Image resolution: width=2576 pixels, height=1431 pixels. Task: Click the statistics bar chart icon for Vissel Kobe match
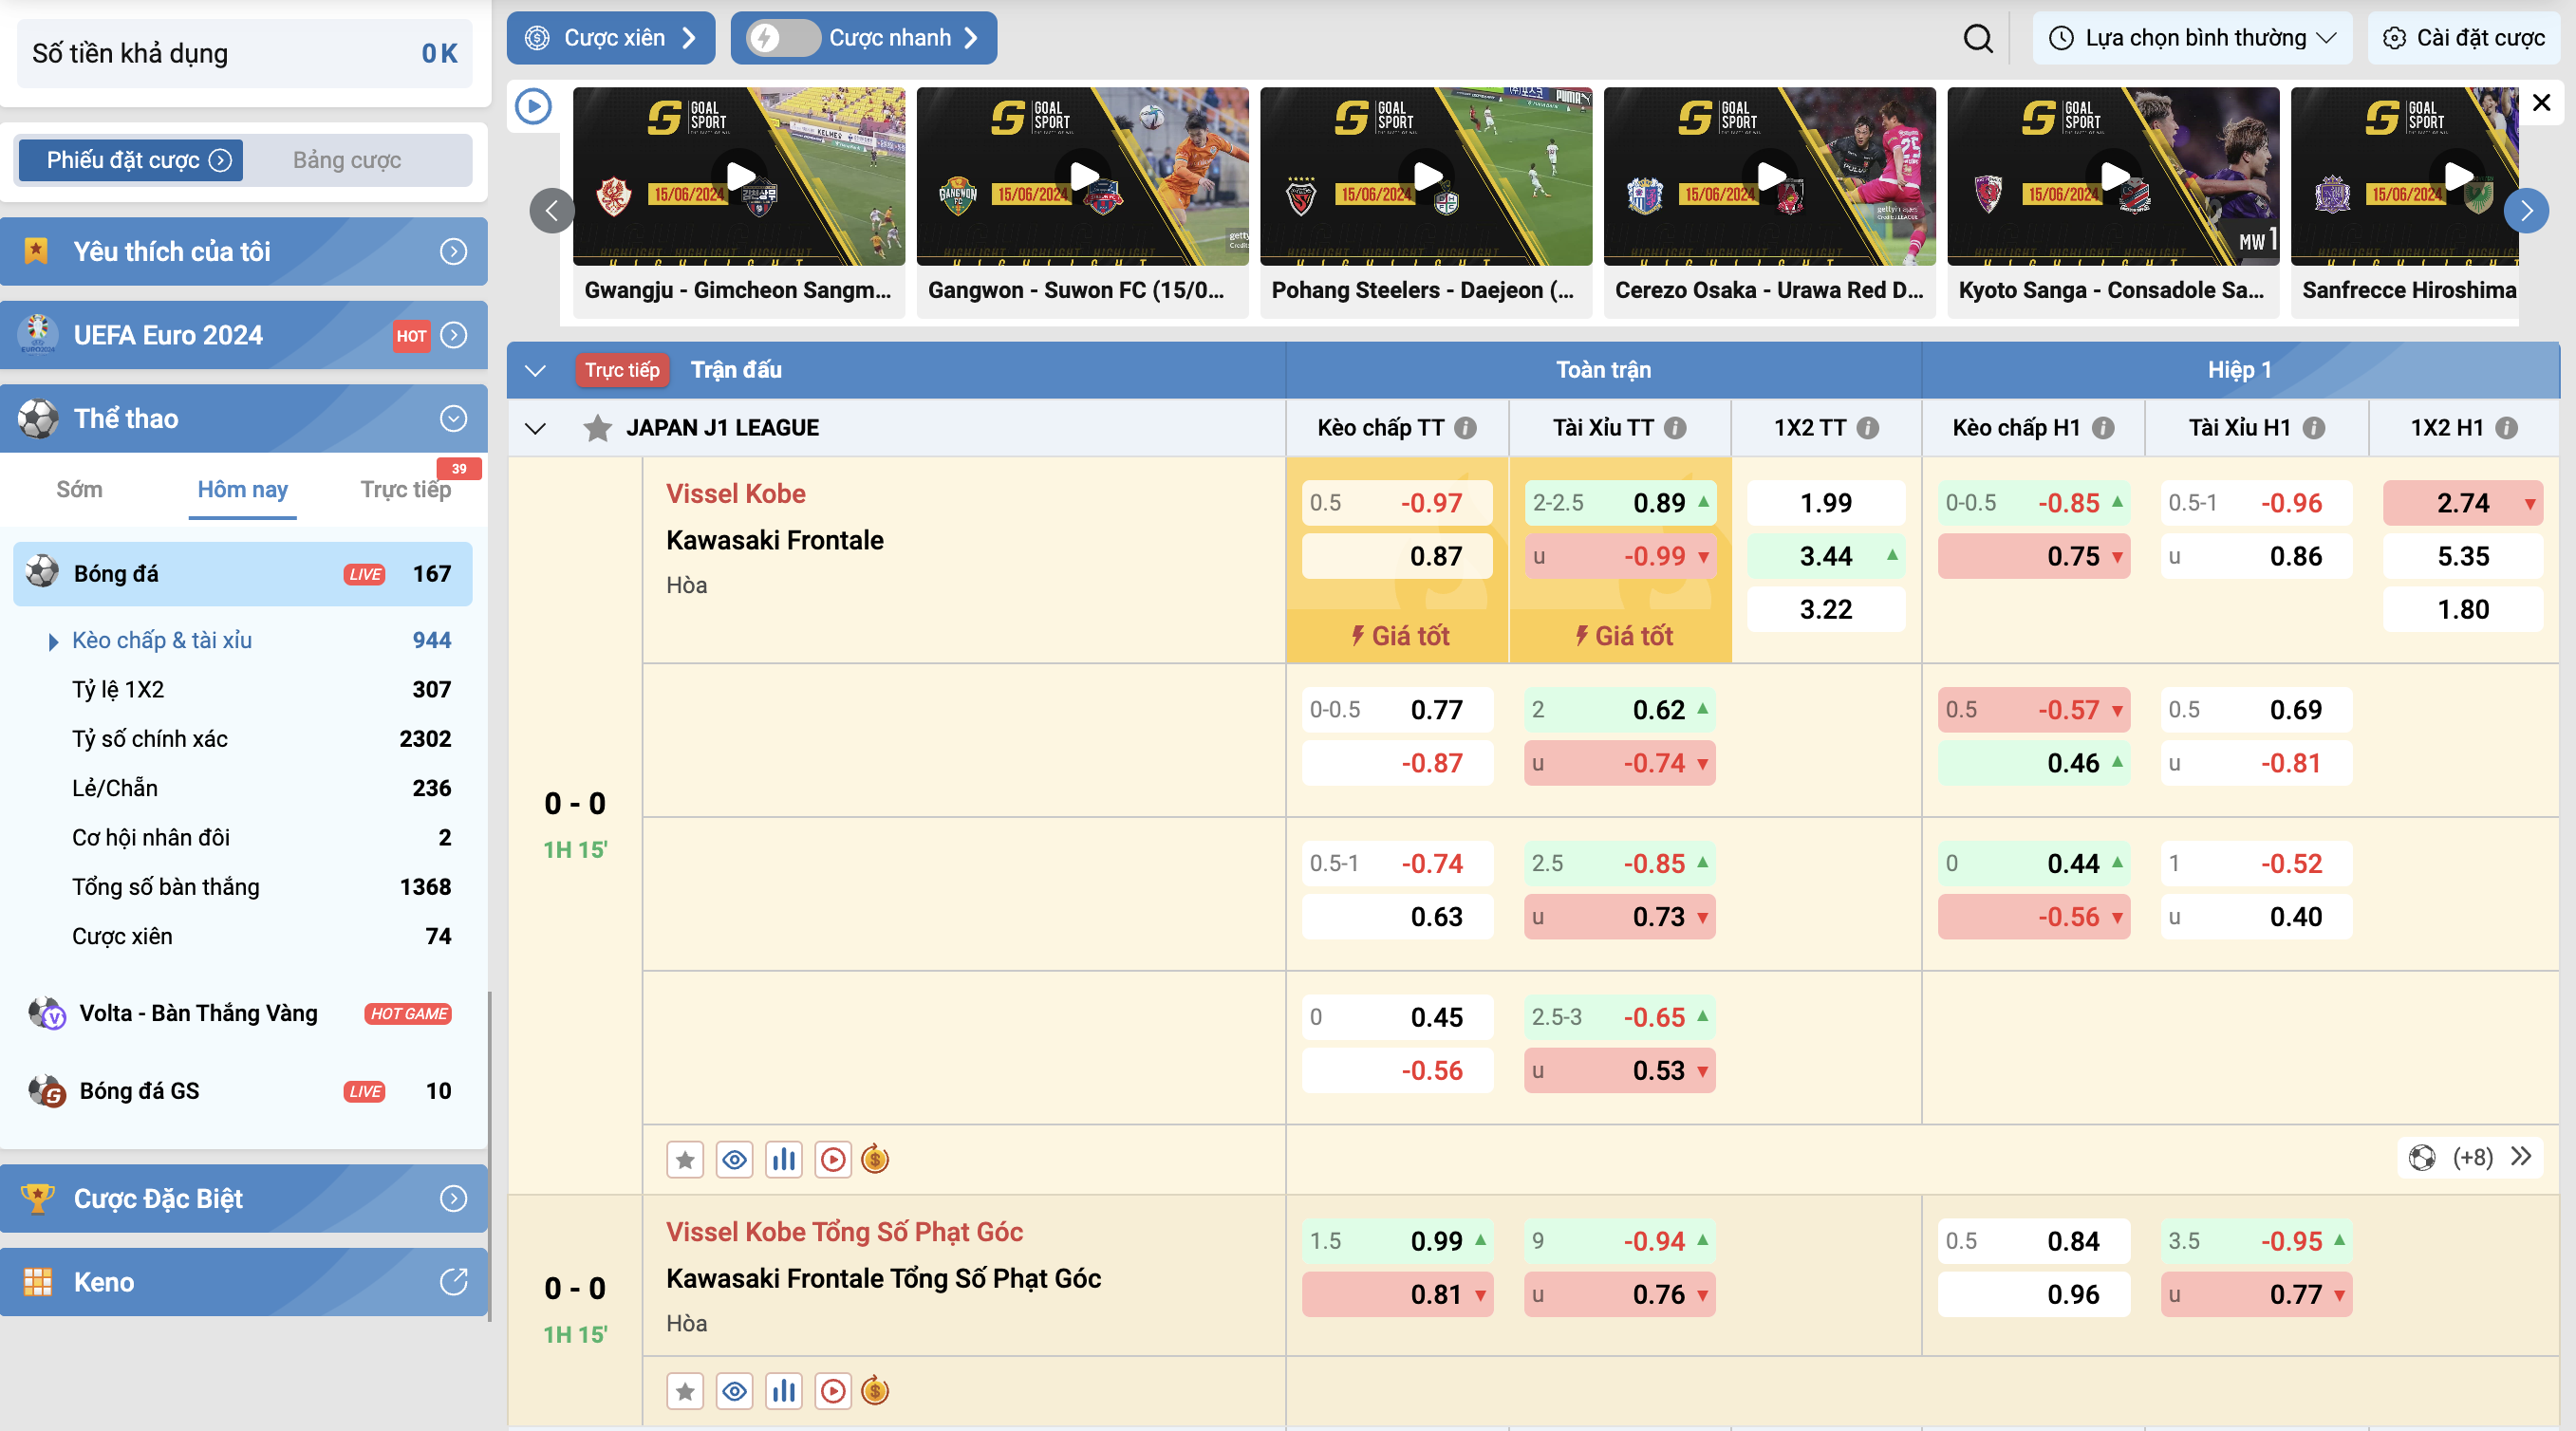[784, 1159]
